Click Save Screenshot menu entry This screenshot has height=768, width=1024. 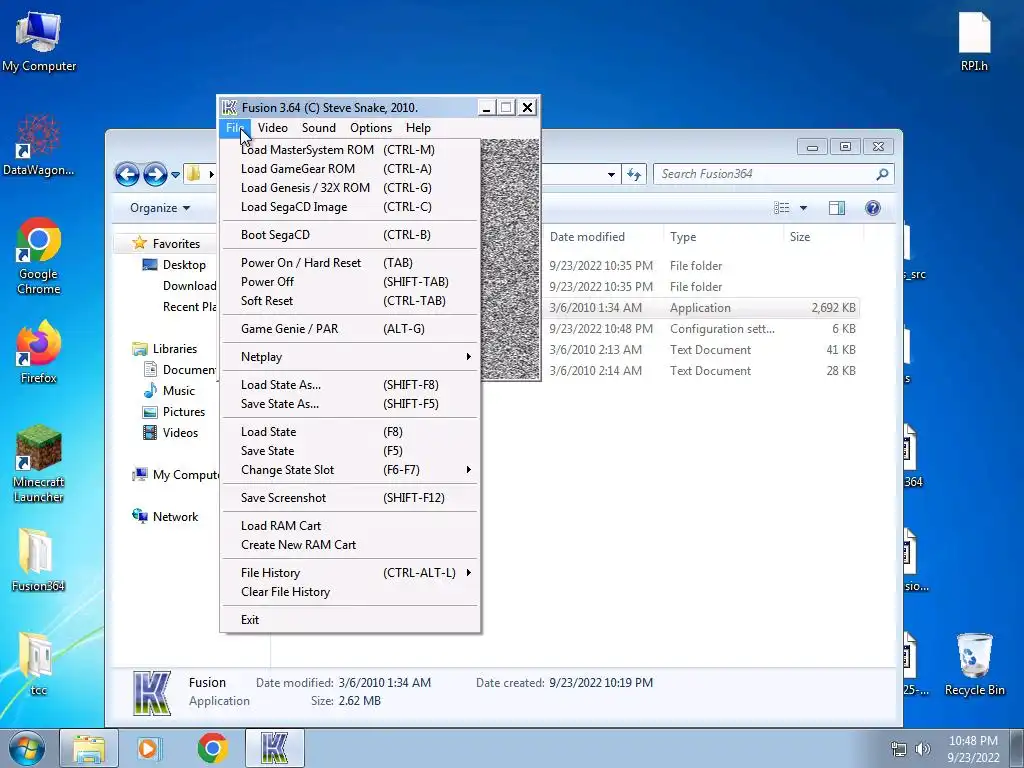click(351, 498)
